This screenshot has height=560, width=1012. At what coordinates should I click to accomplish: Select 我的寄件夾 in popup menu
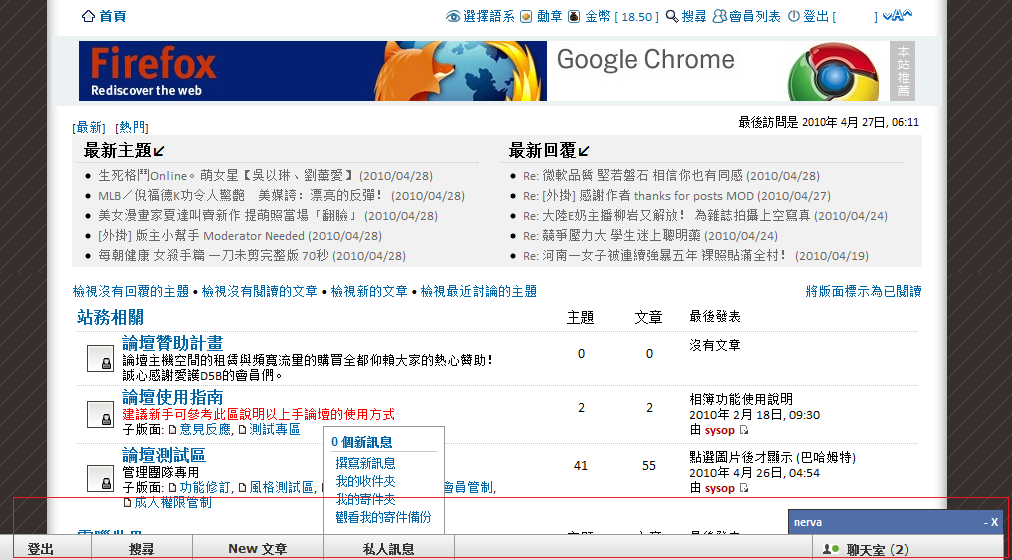click(x=365, y=499)
